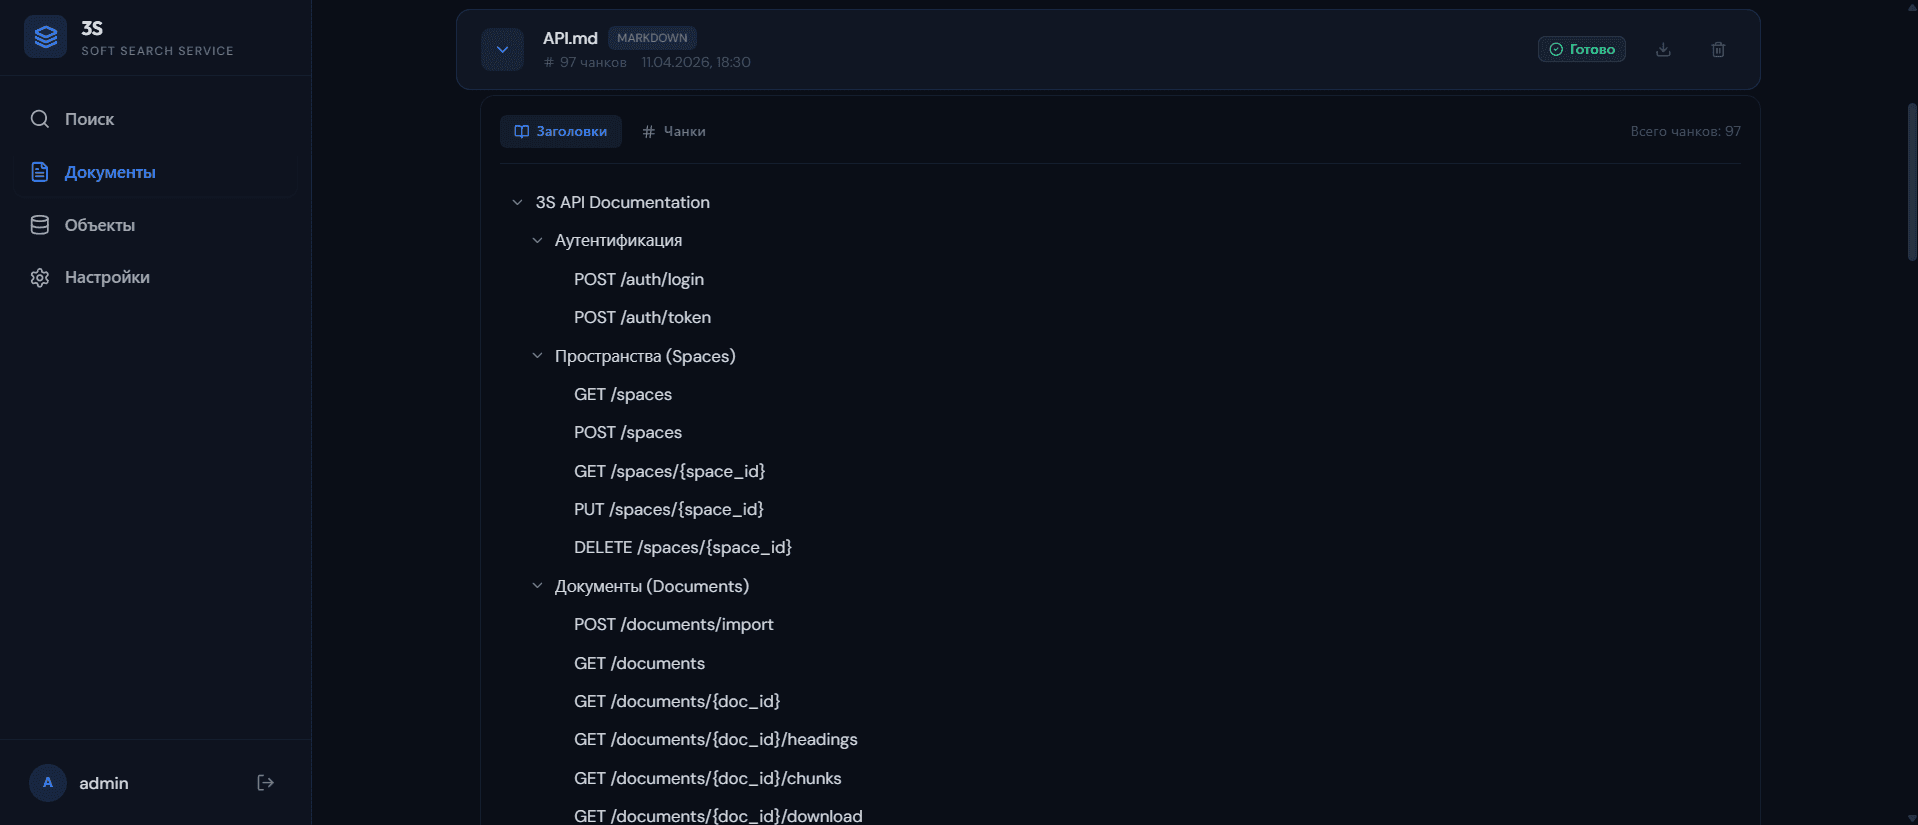Collapse the Аутентификация section
This screenshot has width=1918, height=825.
click(537, 240)
